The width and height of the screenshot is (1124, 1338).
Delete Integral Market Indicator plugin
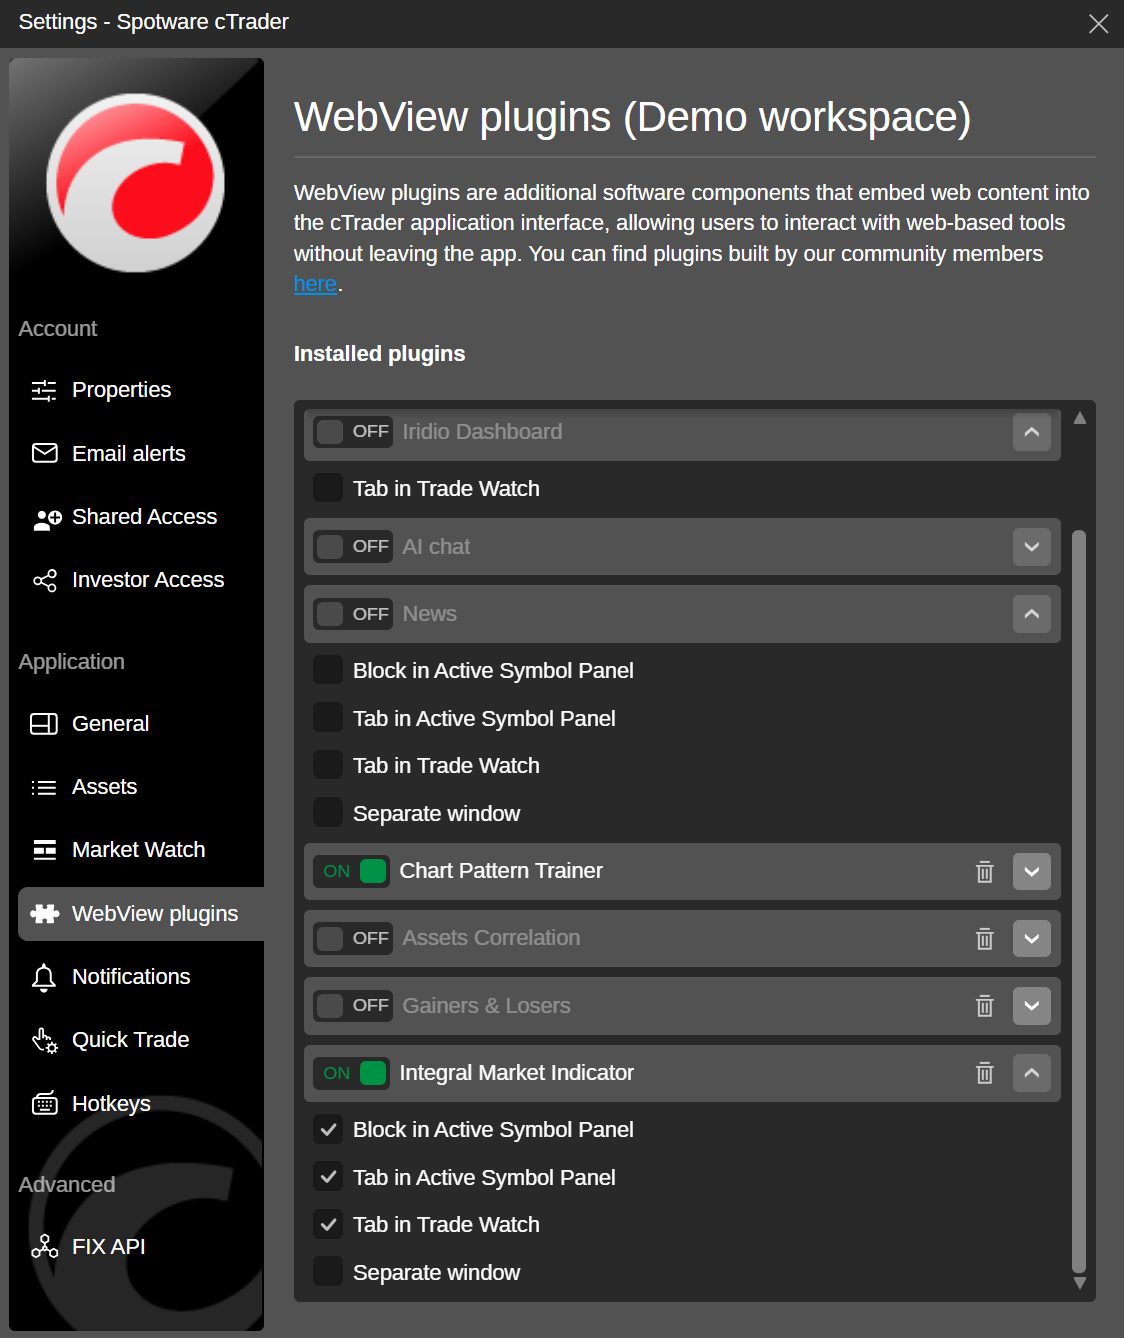984,1073
